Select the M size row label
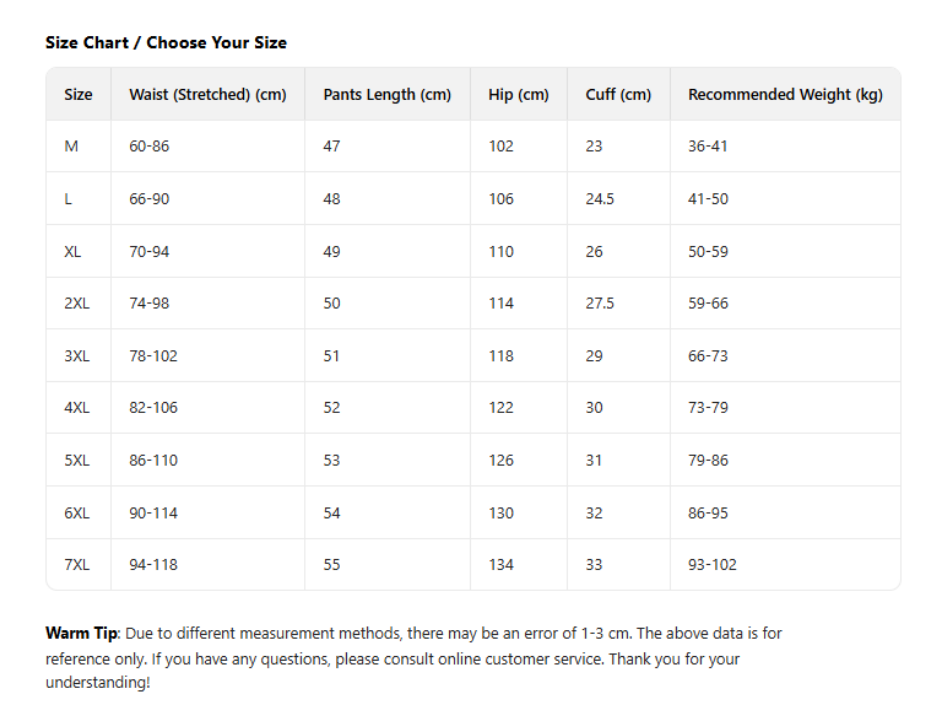 pyautogui.click(x=71, y=146)
